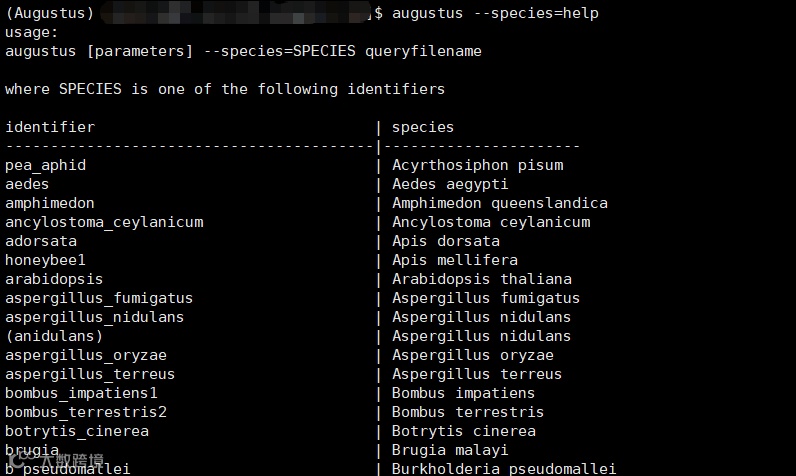The image size is (796, 476).
Task: Click the 'Amphimedon queenslandica' species name
Action: coord(500,203)
